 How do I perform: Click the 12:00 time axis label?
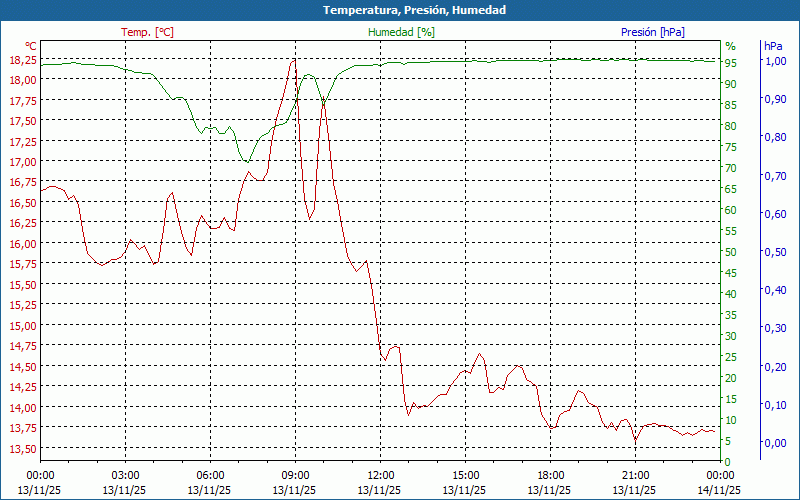coord(380,475)
